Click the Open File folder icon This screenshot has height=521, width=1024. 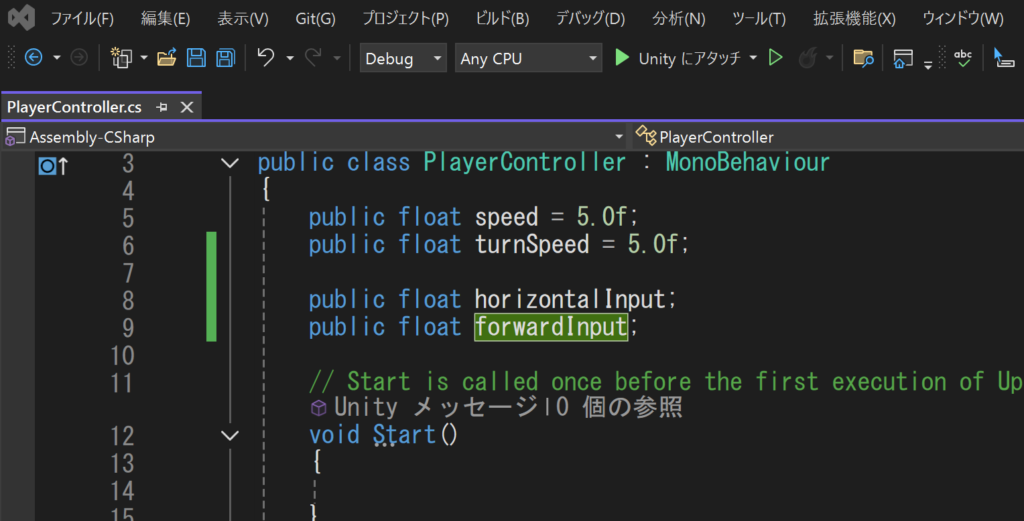(167, 58)
